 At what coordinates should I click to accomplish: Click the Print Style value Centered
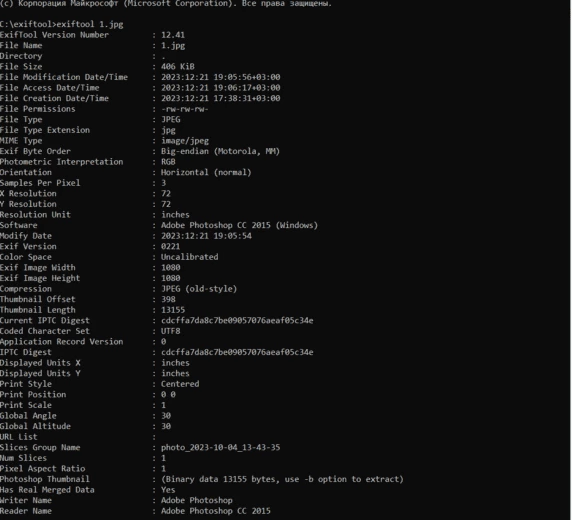pos(180,384)
